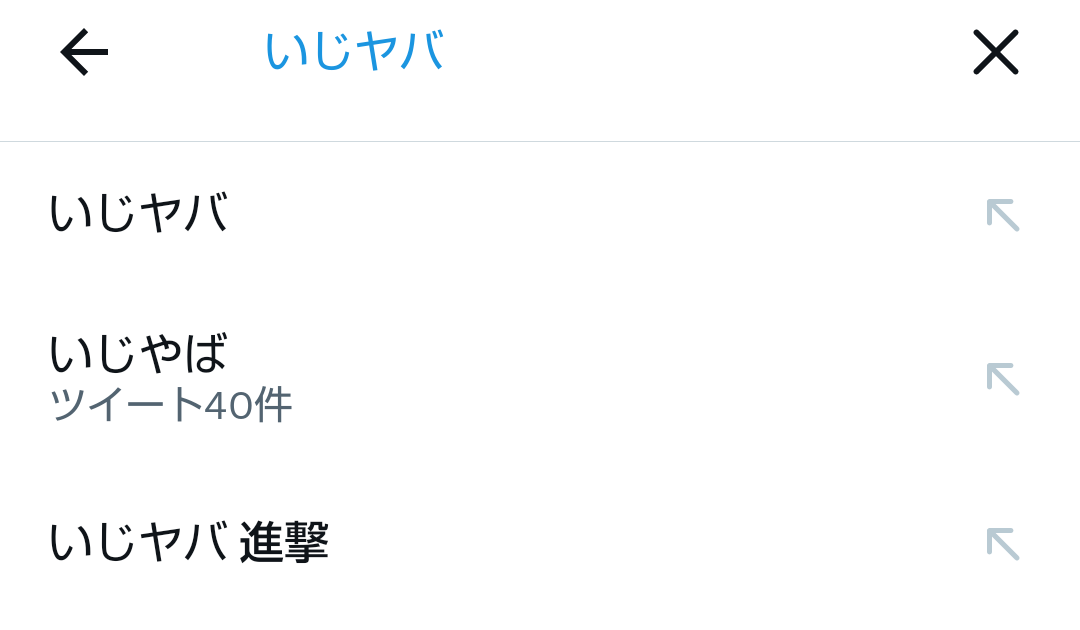Autofill the query from the first suggestion's arrow
The image size is (1080, 630).
tap(1003, 216)
